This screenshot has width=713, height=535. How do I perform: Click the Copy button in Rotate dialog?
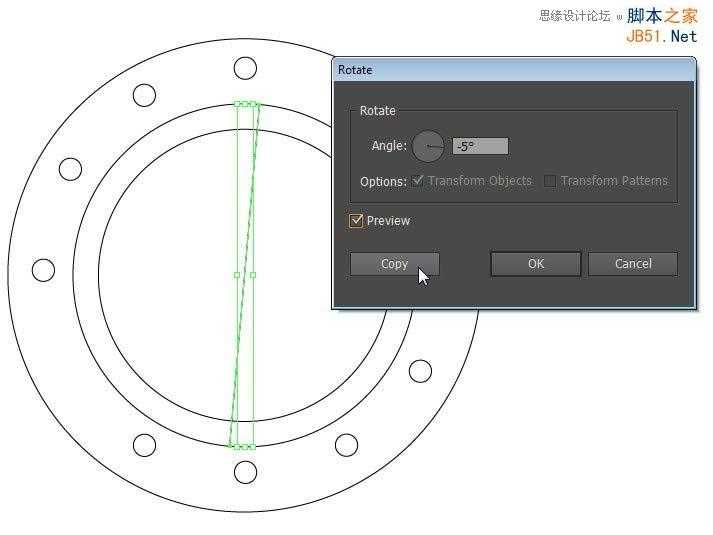394,264
